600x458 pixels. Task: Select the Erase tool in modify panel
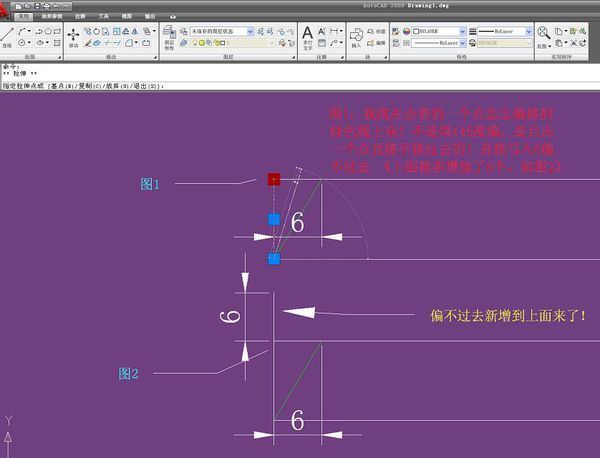tap(87, 43)
